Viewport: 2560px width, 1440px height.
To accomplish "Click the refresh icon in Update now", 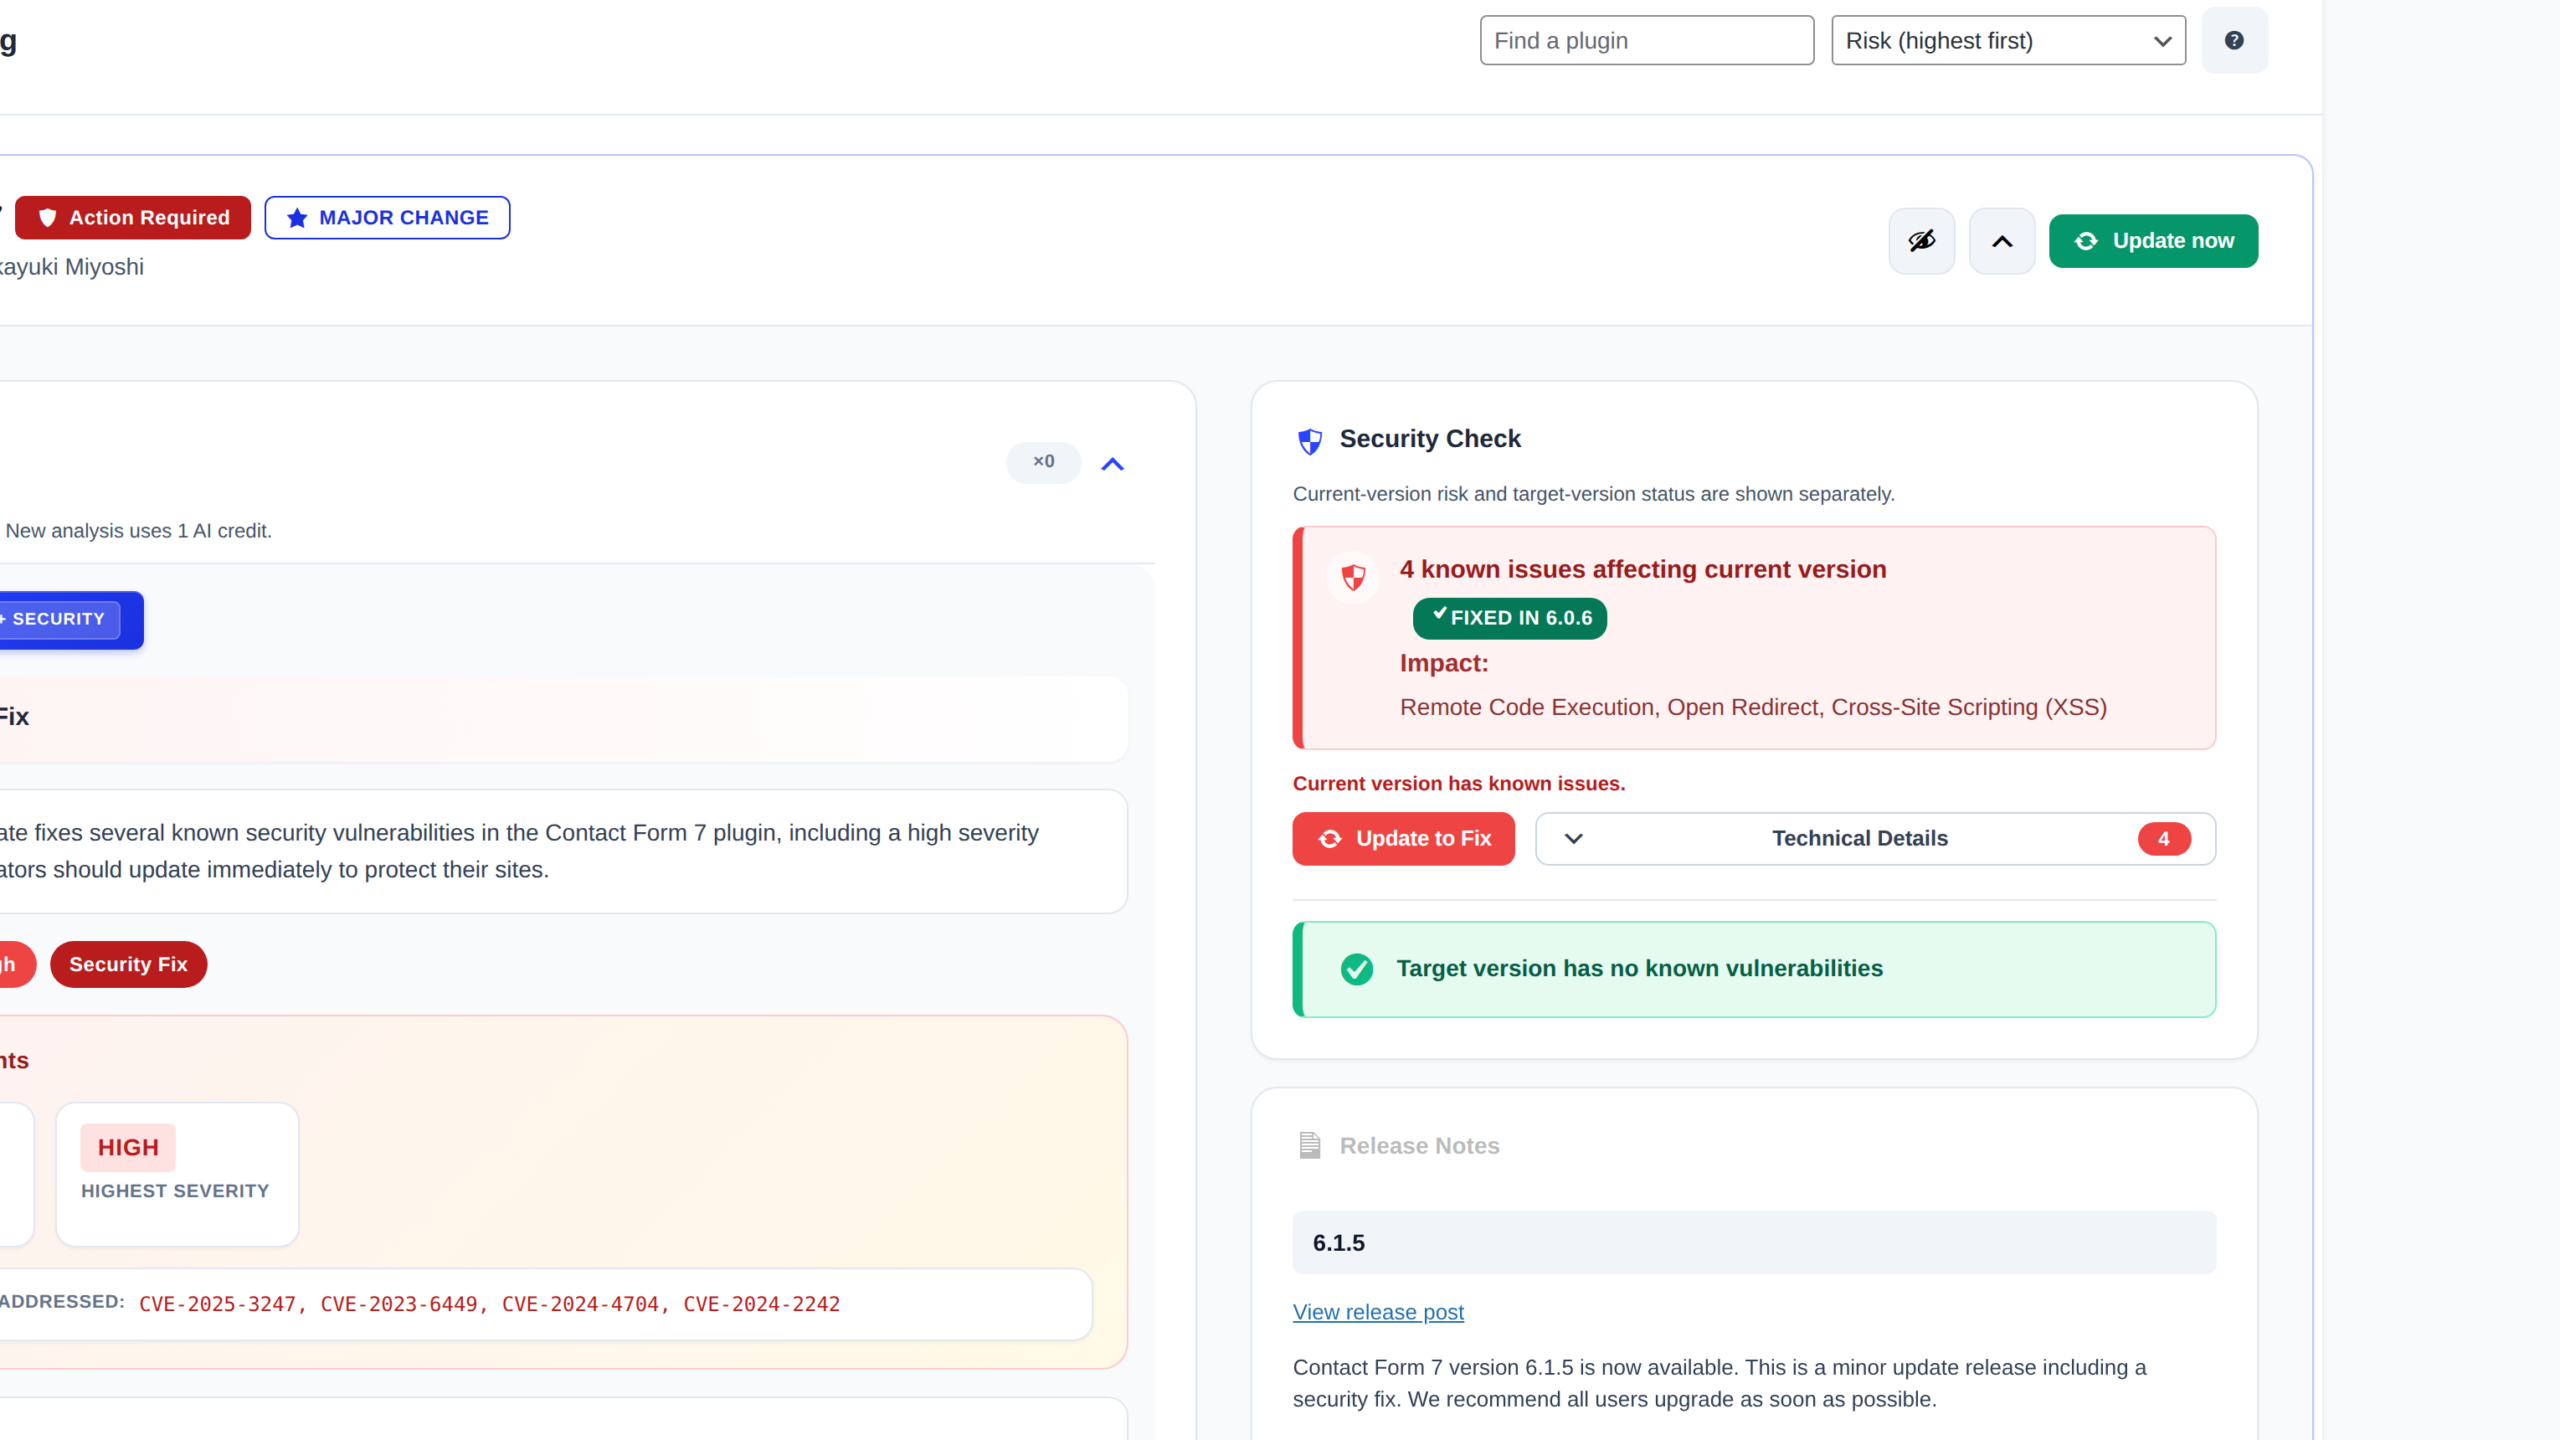I will (x=2086, y=241).
